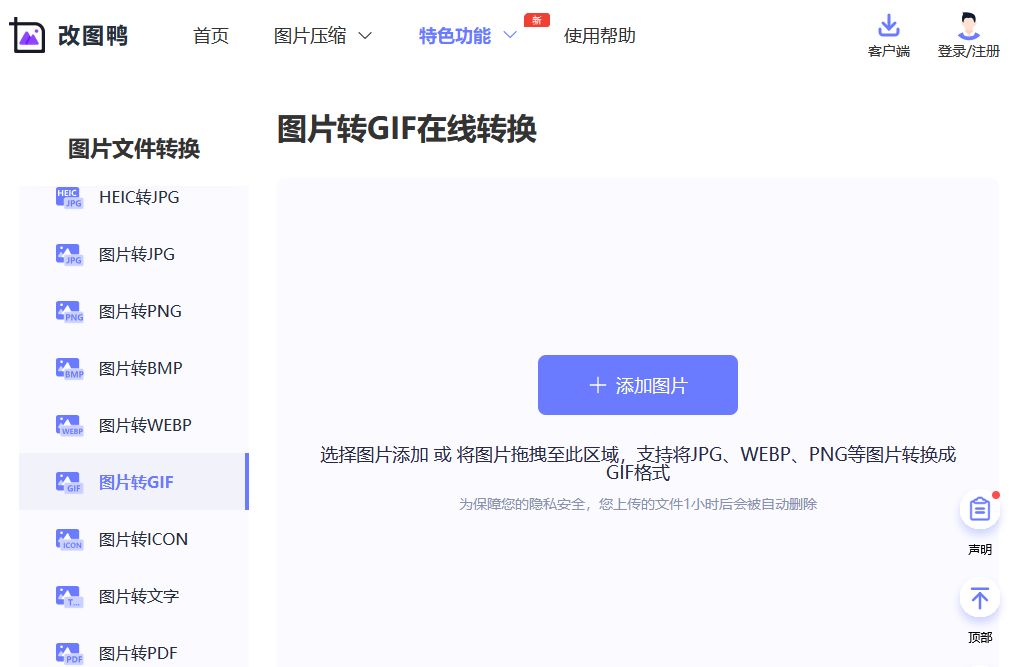Image resolution: width=1029 pixels, height=667 pixels.
Task: Go to 使用帮助 in the navigation bar
Action: point(599,34)
